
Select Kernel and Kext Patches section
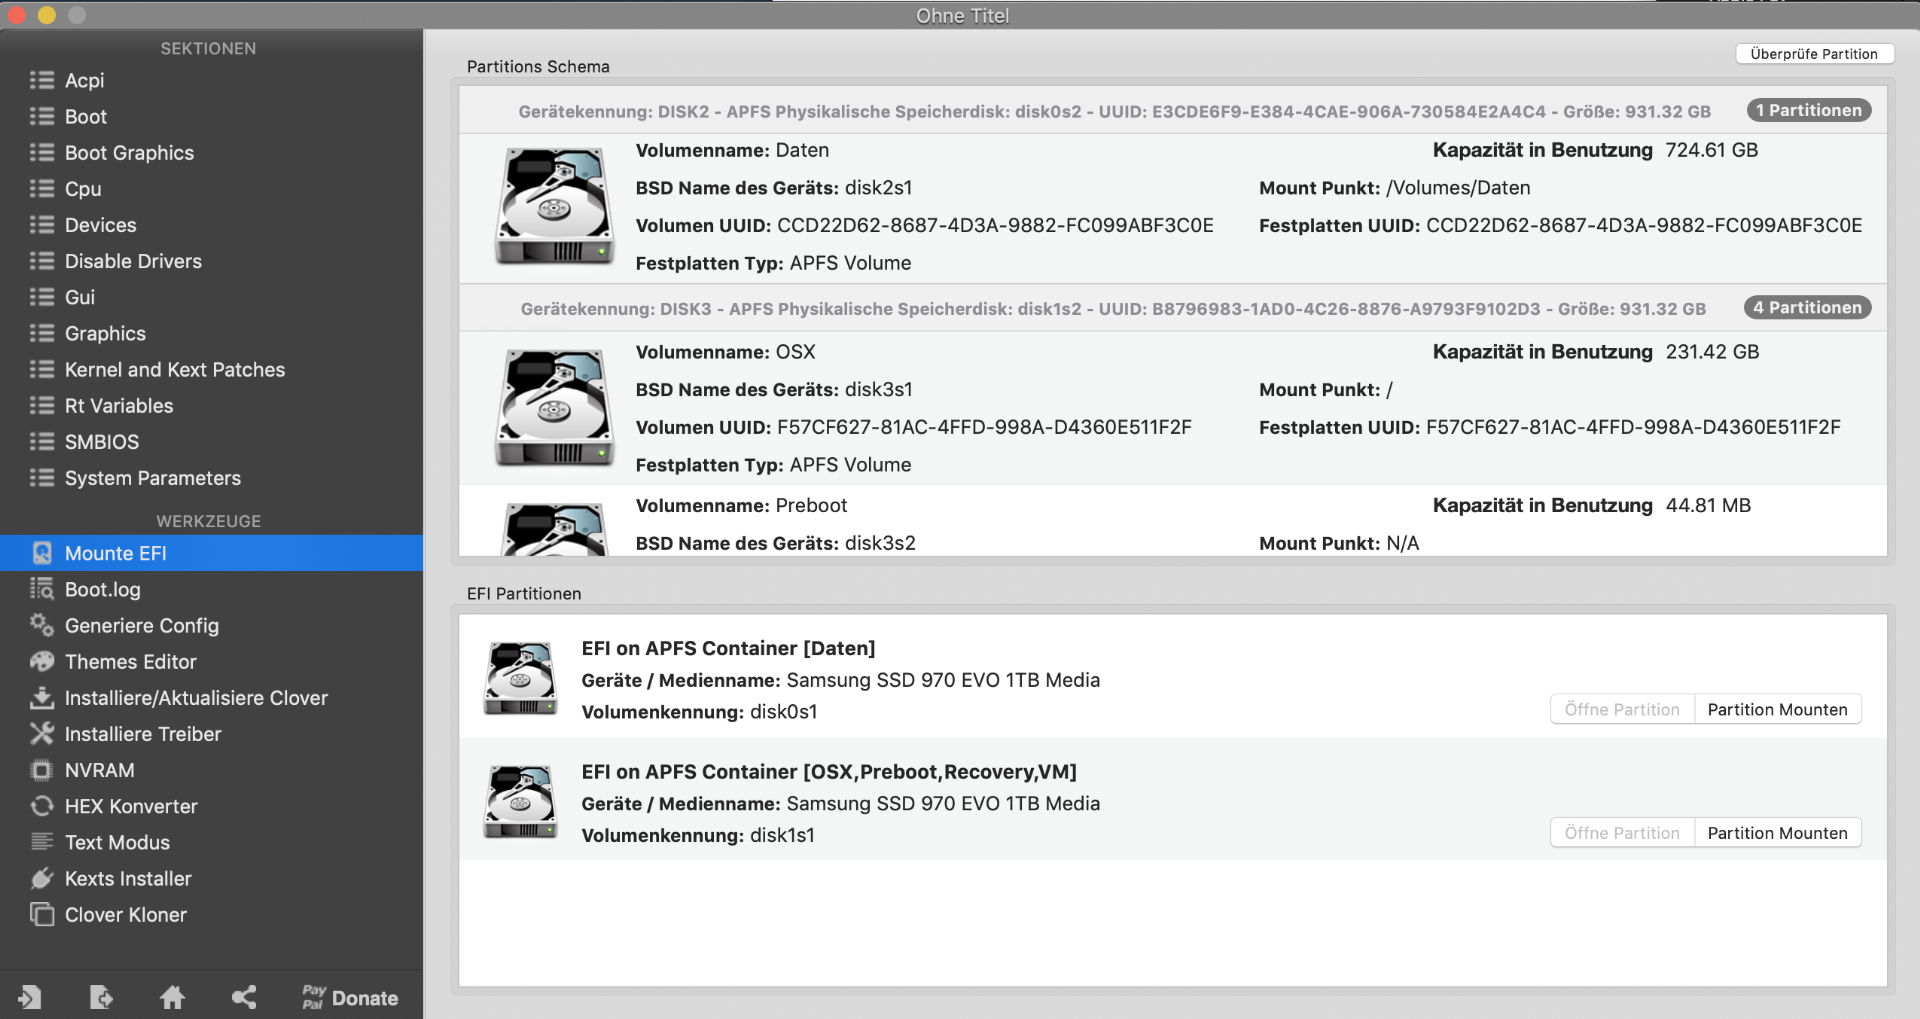click(174, 369)
